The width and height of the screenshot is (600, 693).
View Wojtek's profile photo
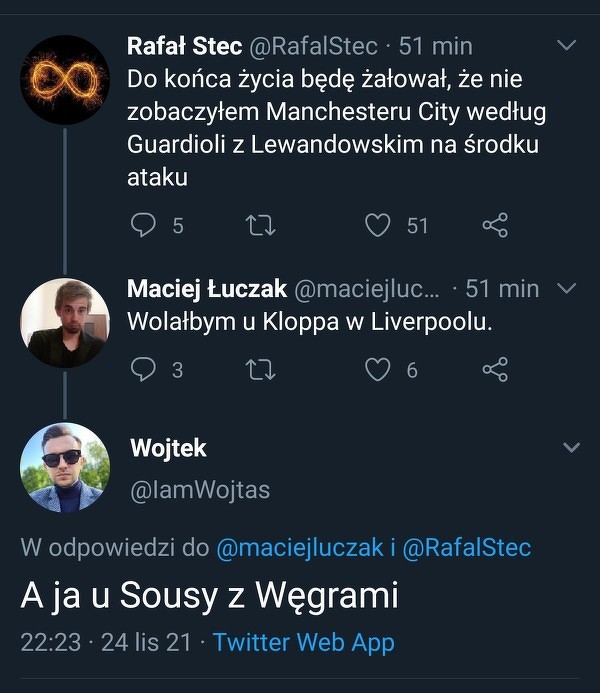[65, 467]
